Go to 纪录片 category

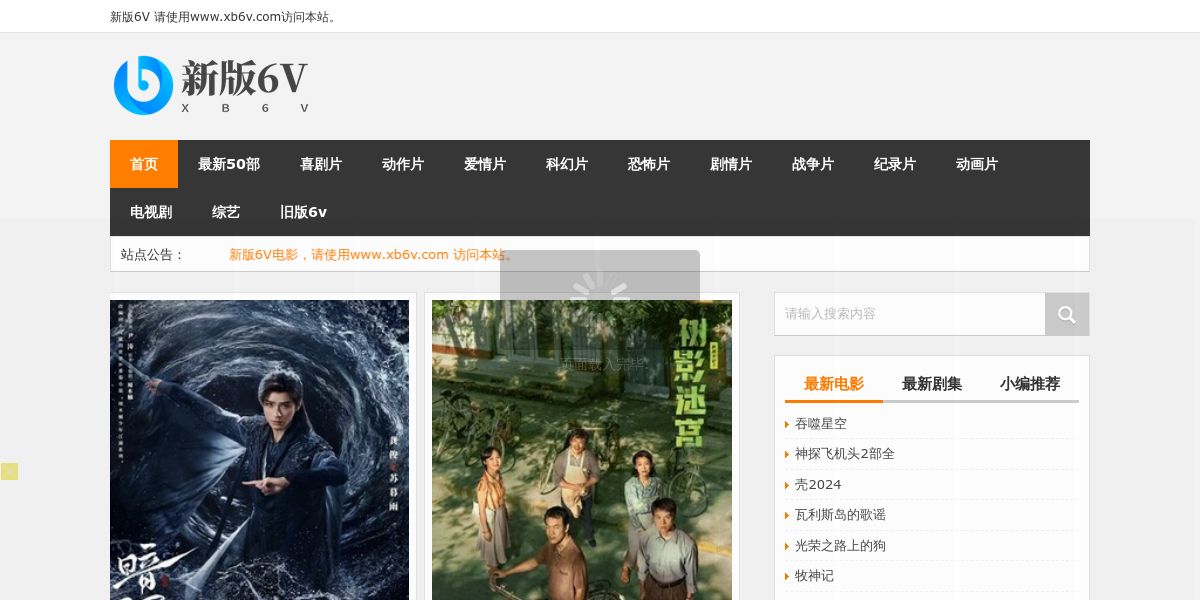click(x=895, y=164)
